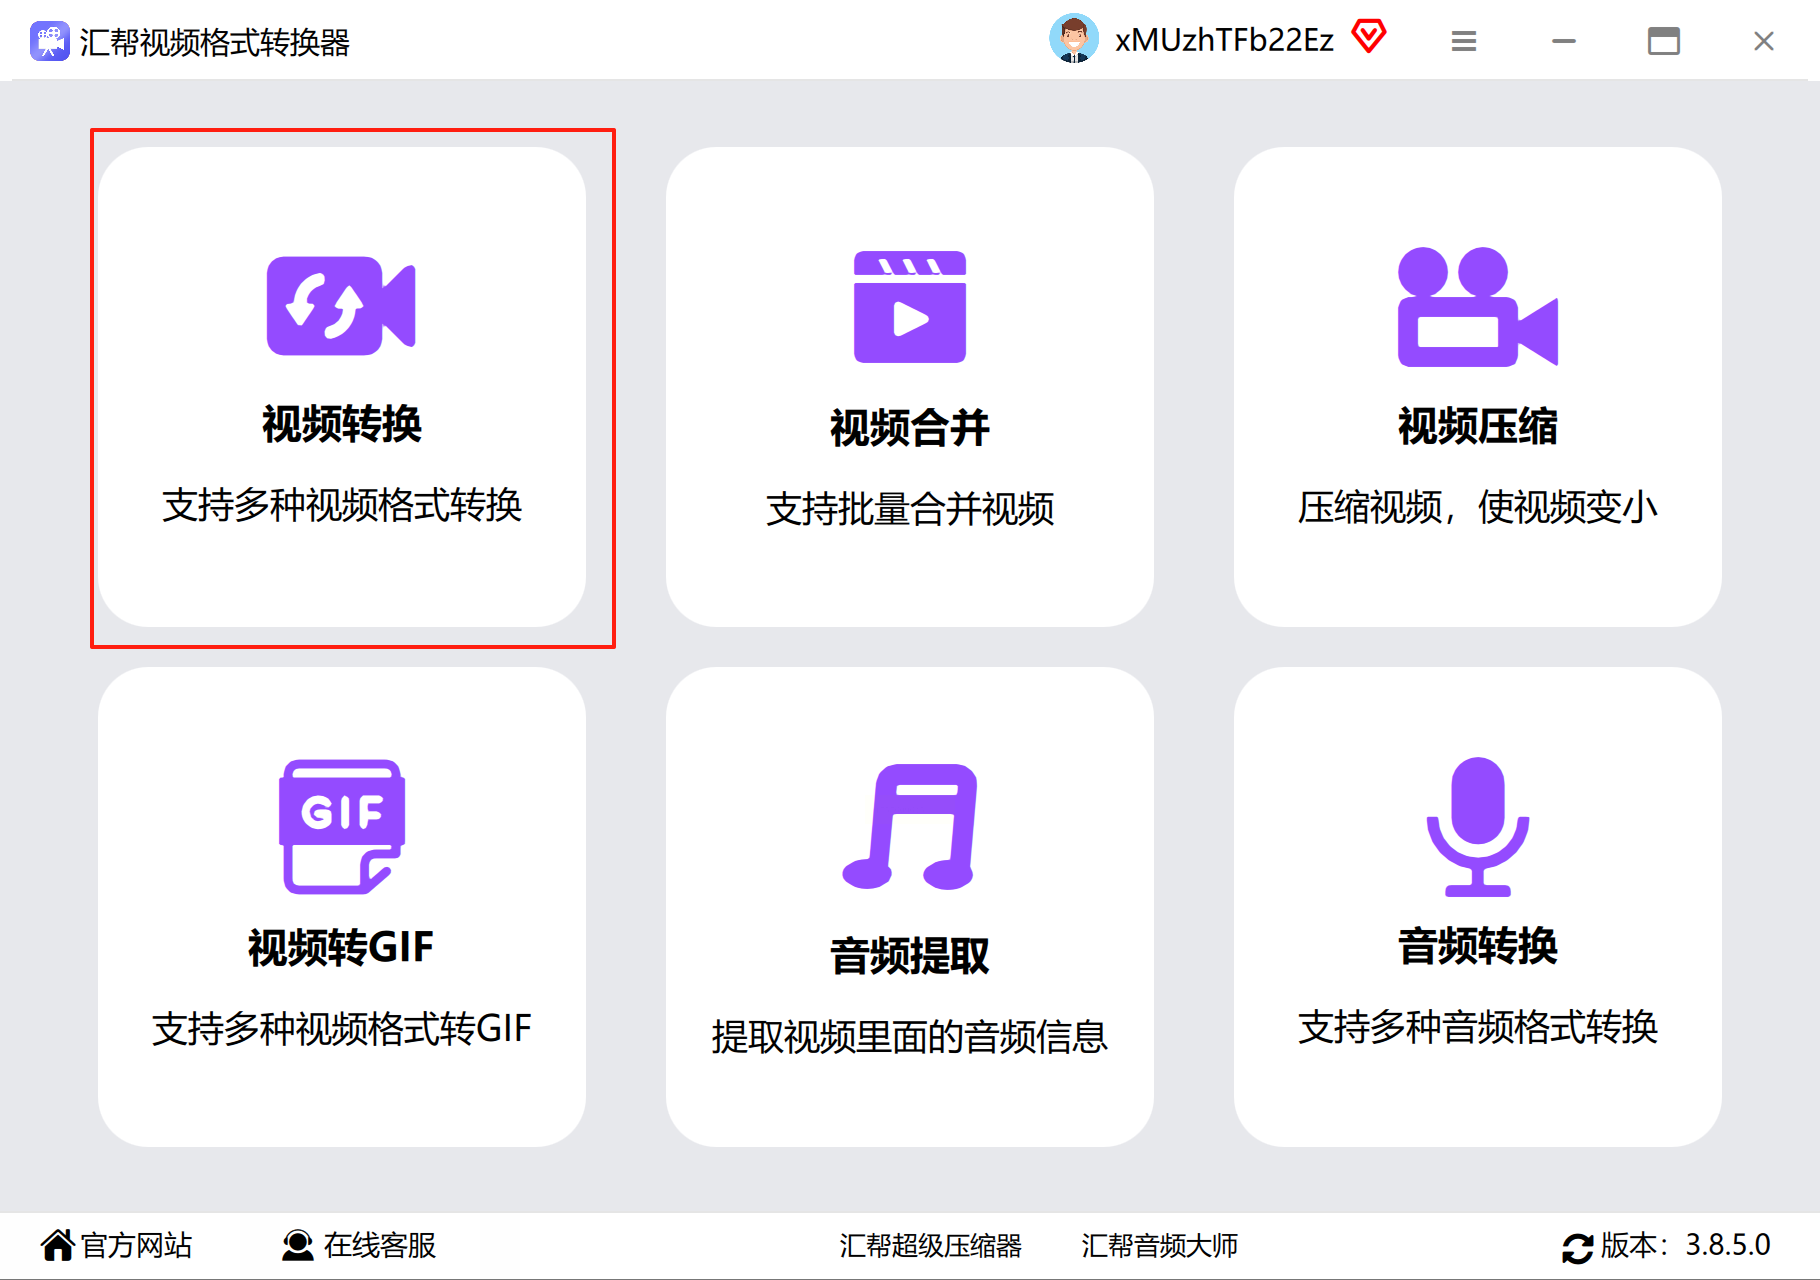Viewport: 1820px width, 1280px height.
Task: Click the 视频转换 title text
Action: [x=342, y=424]
